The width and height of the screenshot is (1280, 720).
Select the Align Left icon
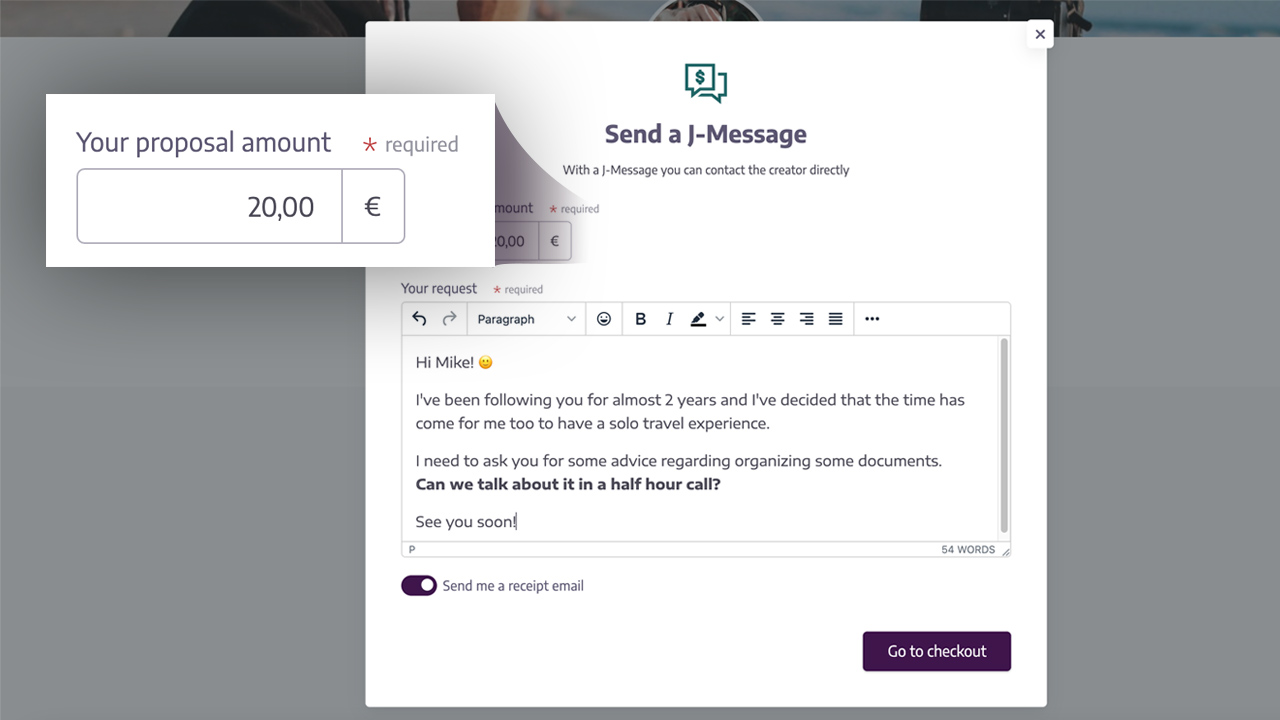pyautogui.click(x=748, y=318)
